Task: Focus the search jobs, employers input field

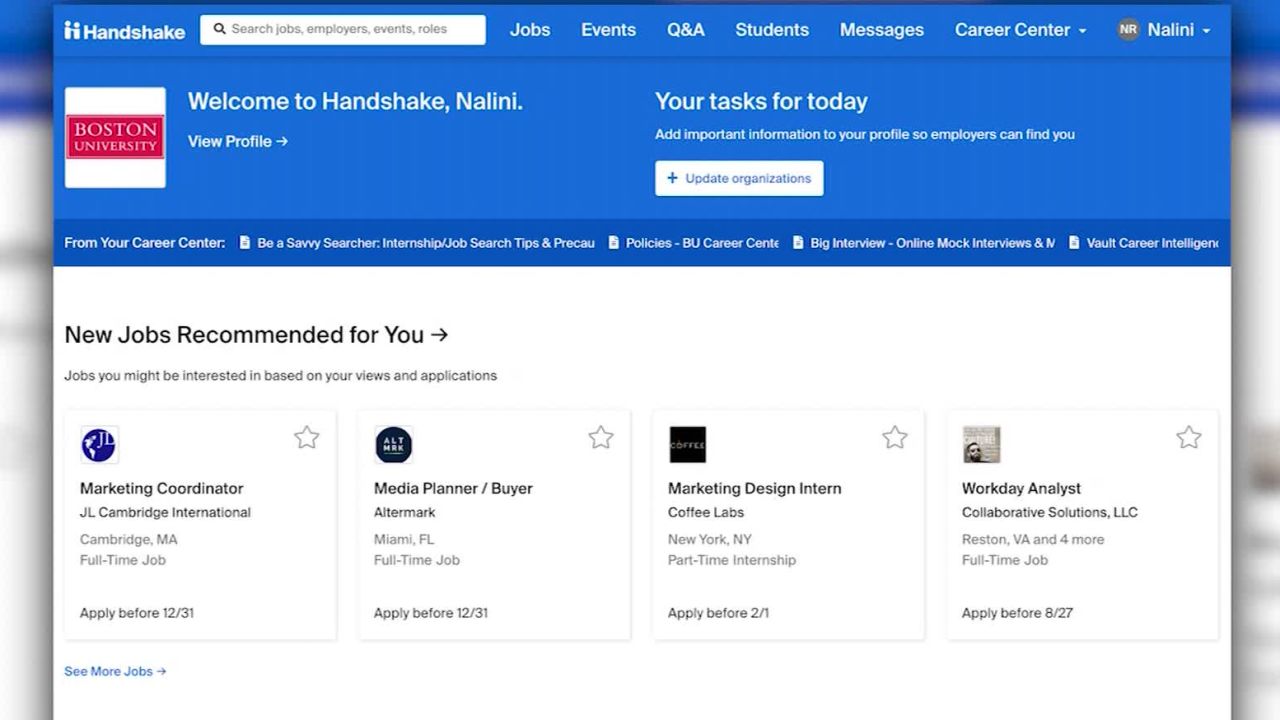Action: [343, 29]
